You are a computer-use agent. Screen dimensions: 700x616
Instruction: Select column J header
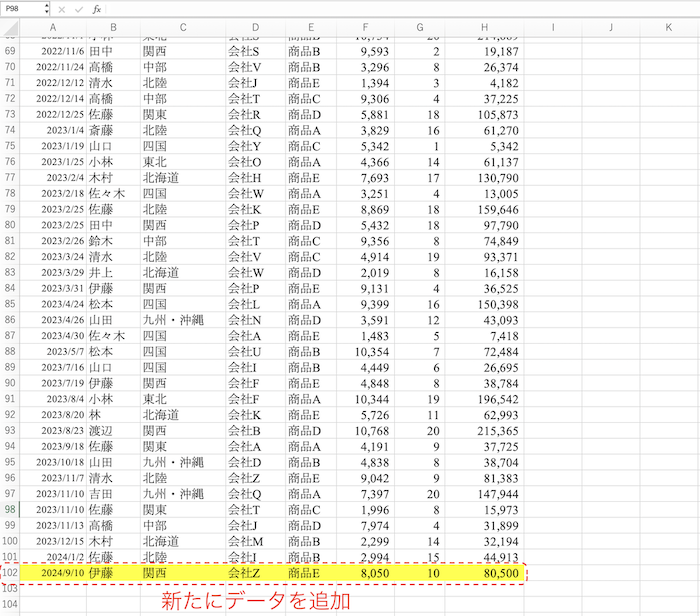point(611,28)
